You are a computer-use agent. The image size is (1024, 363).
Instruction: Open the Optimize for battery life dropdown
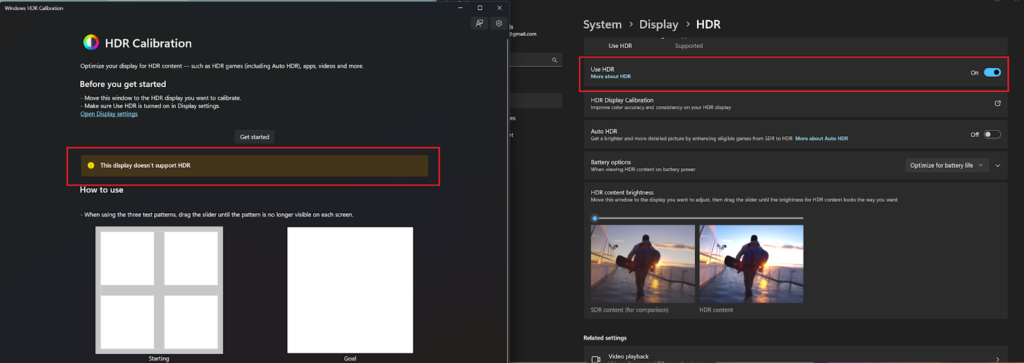tap(947, 165)
